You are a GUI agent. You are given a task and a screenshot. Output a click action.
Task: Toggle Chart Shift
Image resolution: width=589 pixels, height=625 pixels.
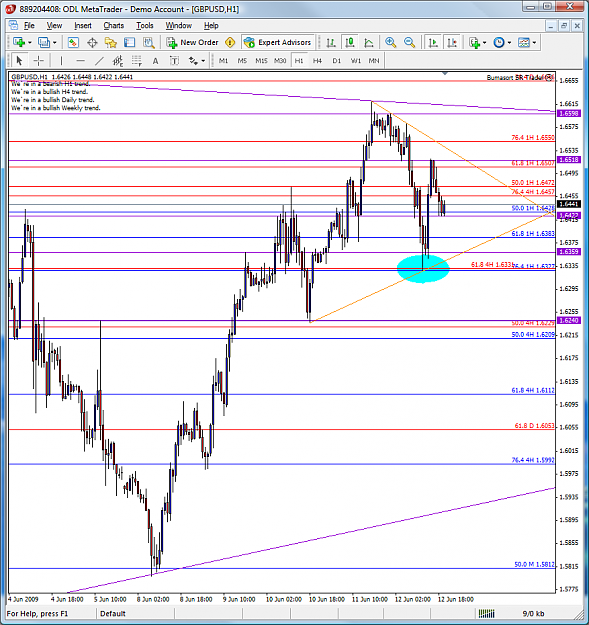pos(452,42)
